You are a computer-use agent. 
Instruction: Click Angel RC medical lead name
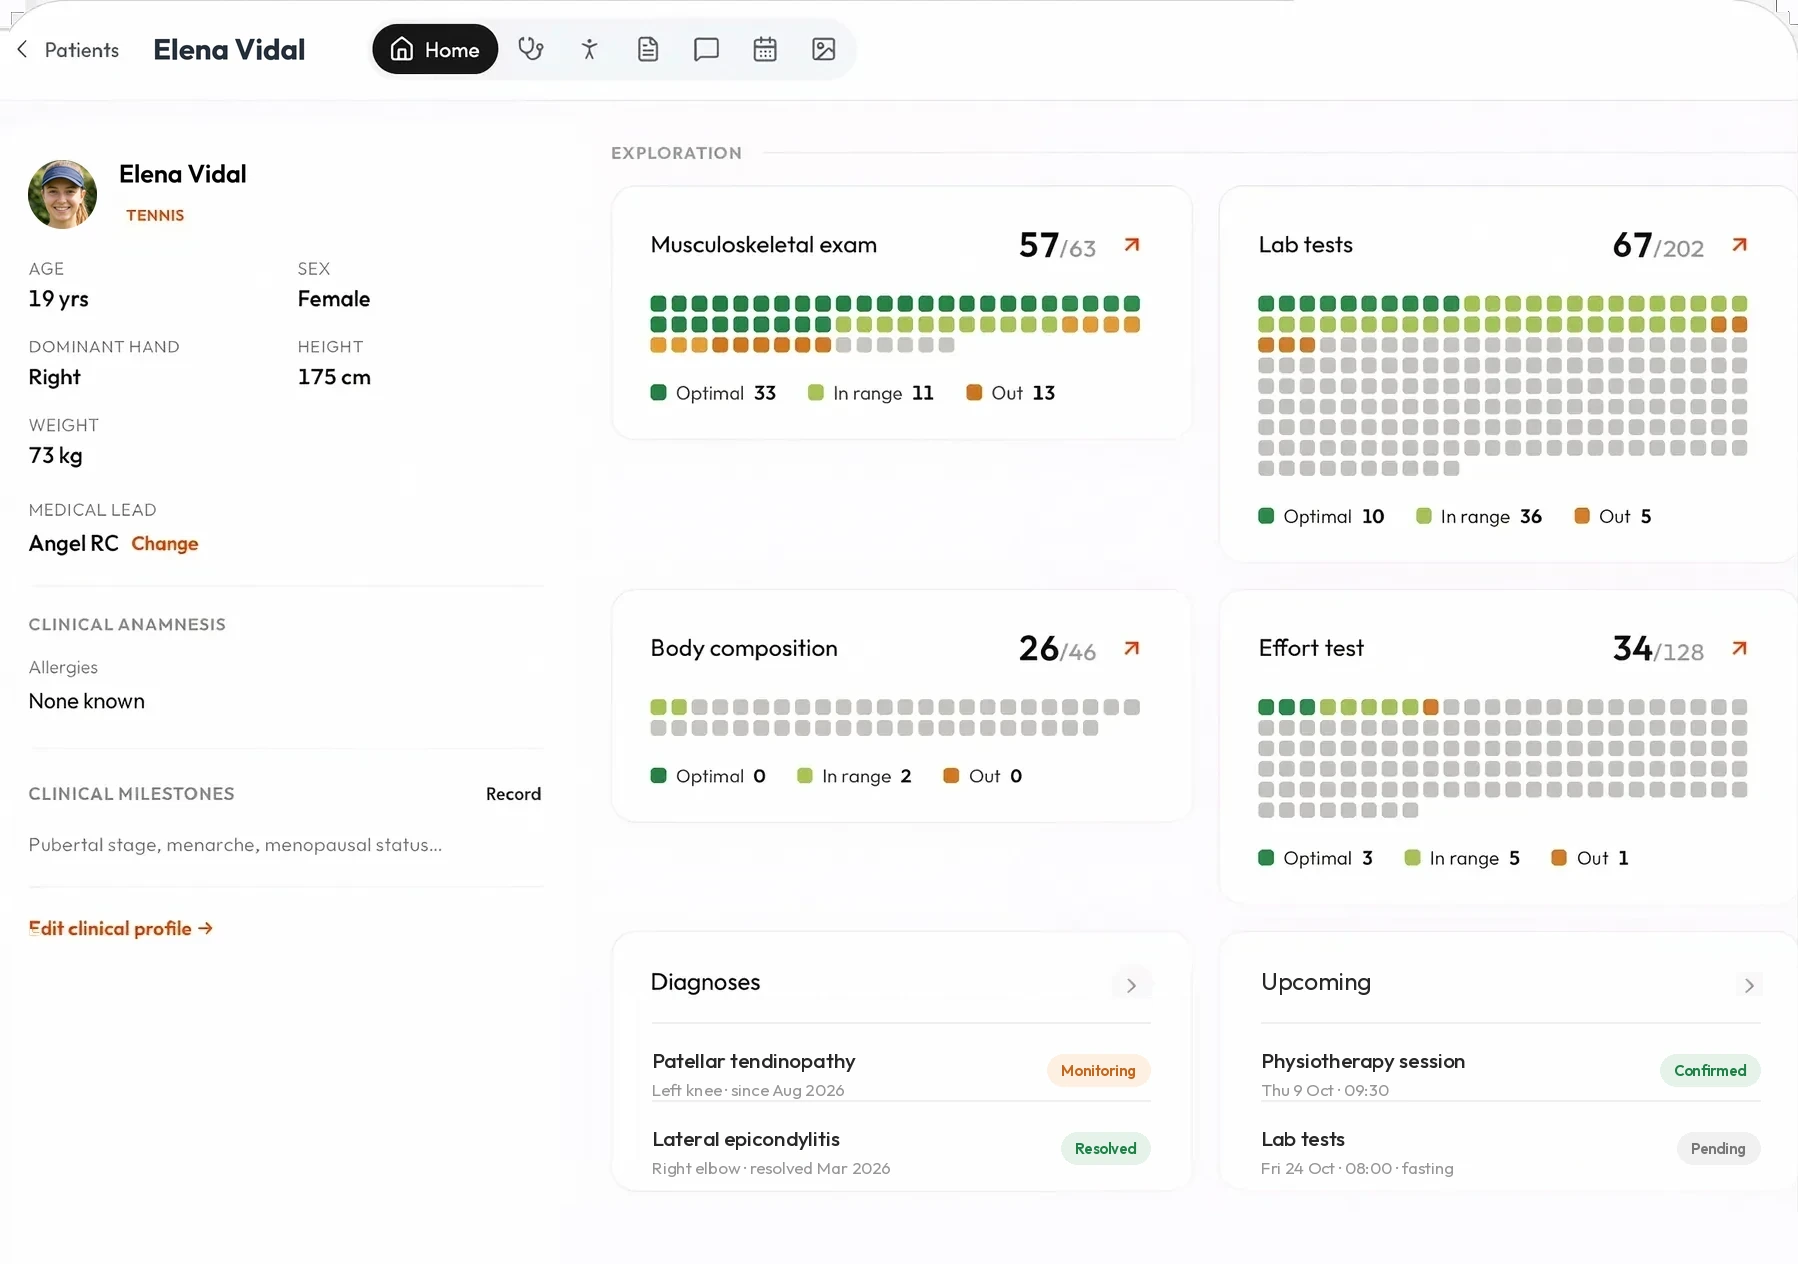coord(73,543)
